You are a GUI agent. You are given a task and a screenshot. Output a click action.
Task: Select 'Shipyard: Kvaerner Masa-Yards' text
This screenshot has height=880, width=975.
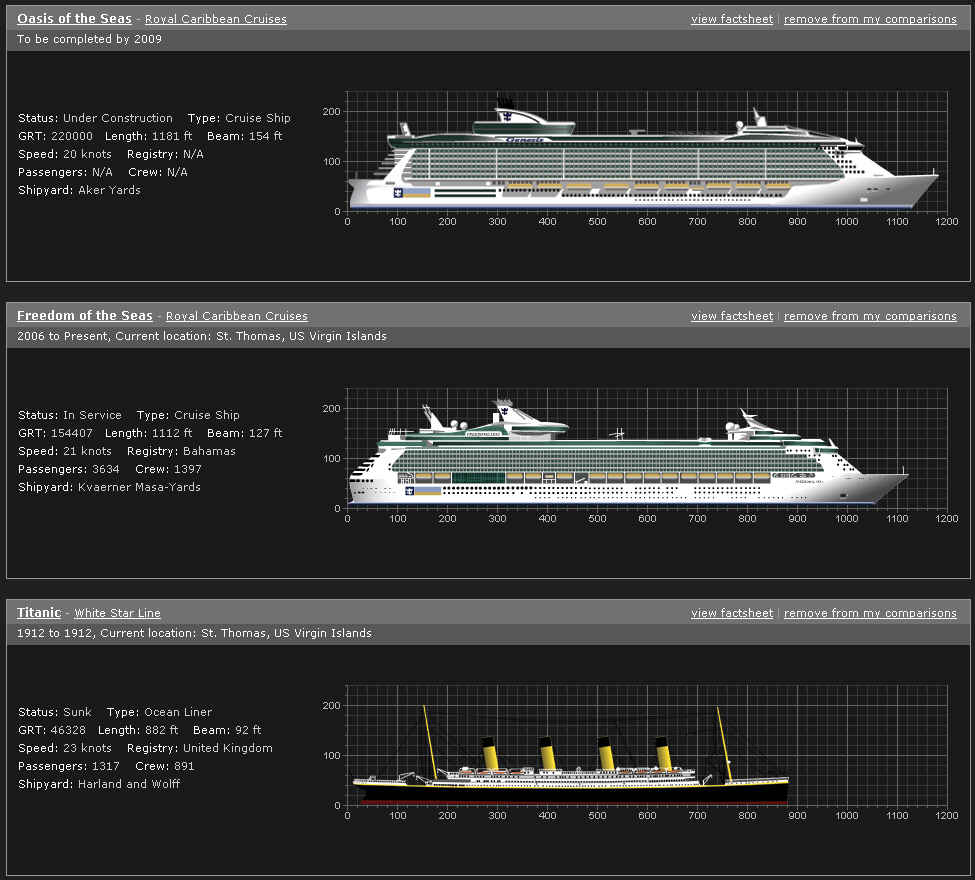tap(109, 488)
